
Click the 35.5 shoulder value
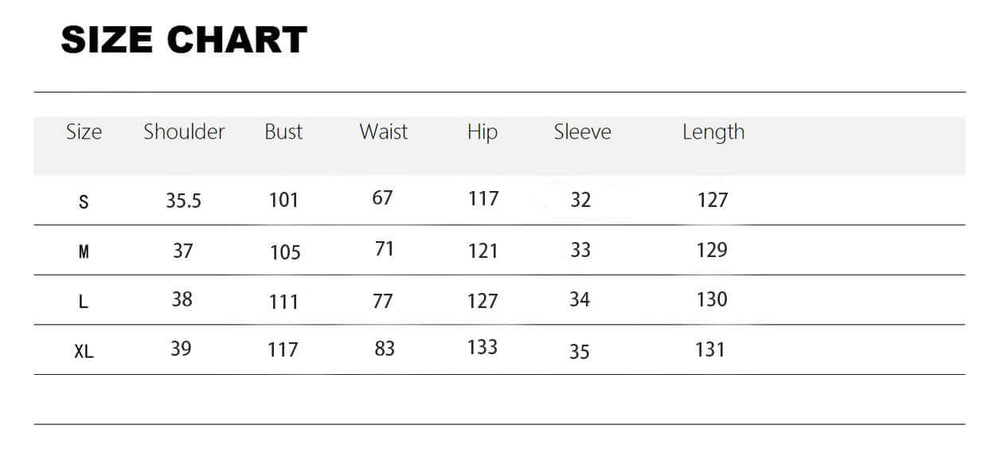point(184,201)
